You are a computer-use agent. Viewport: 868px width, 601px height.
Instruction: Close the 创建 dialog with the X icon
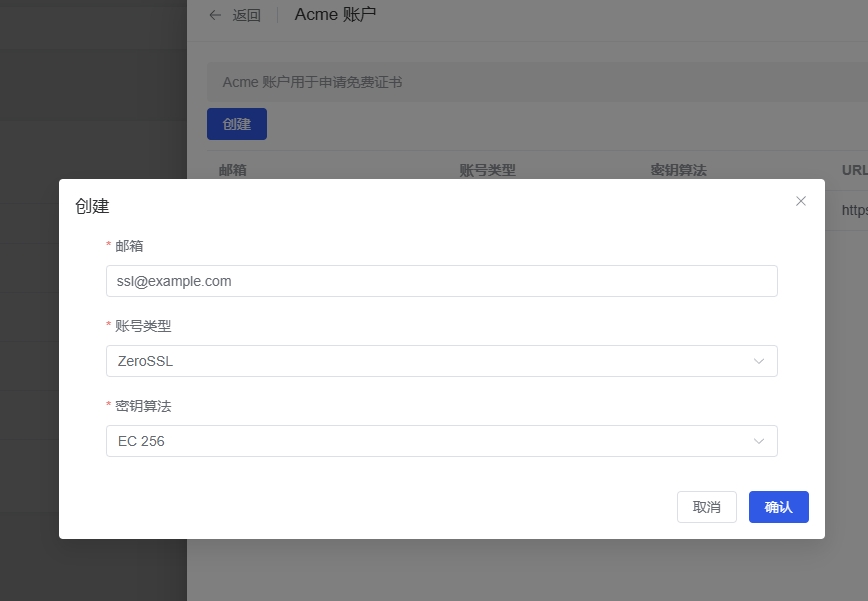(x=800, y=201)
